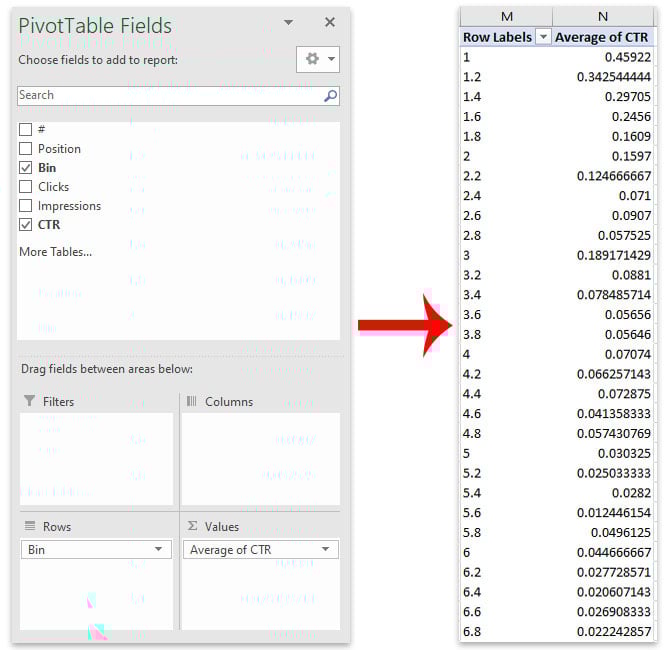Viewport: 668px width, 650px height.
Task: Click the Impressions field name
Action: click(x=69, y=206)
